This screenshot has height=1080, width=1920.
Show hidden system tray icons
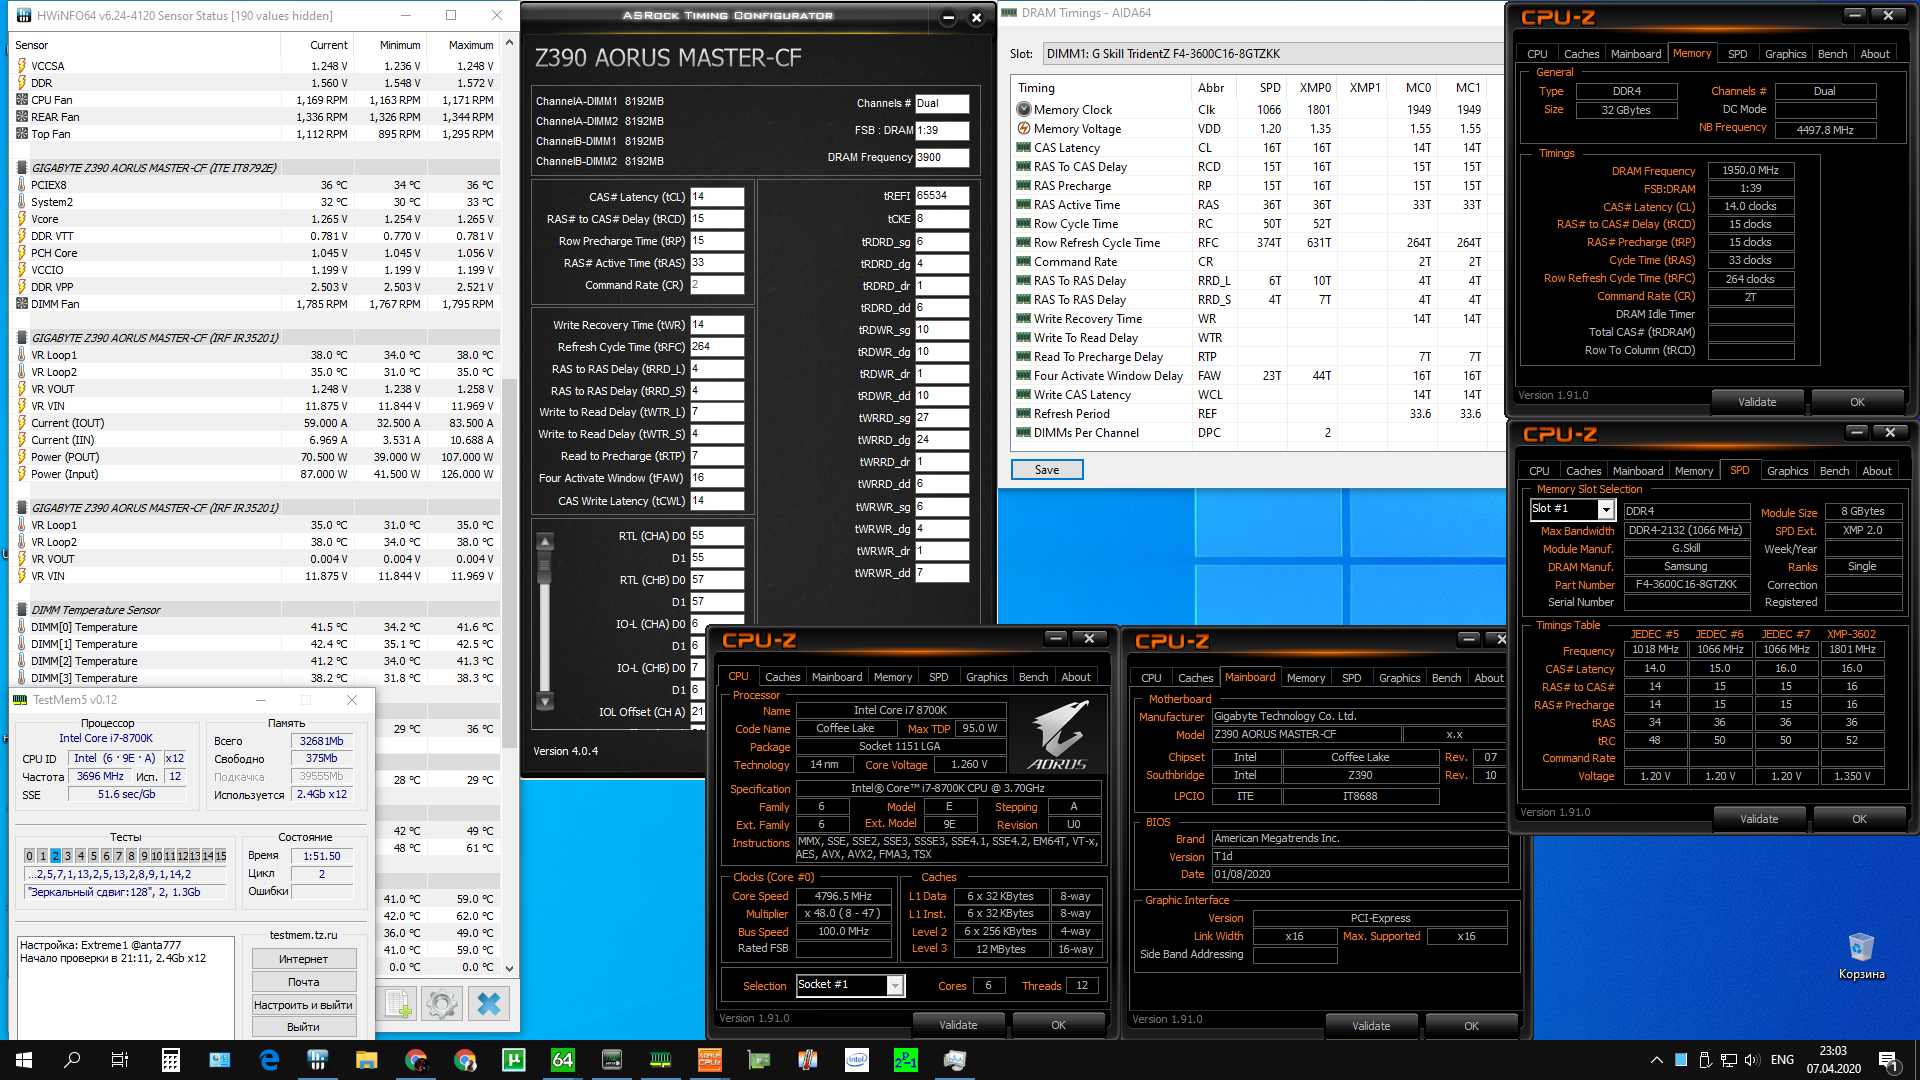pyautogui.click(x=1656, y=1060)
